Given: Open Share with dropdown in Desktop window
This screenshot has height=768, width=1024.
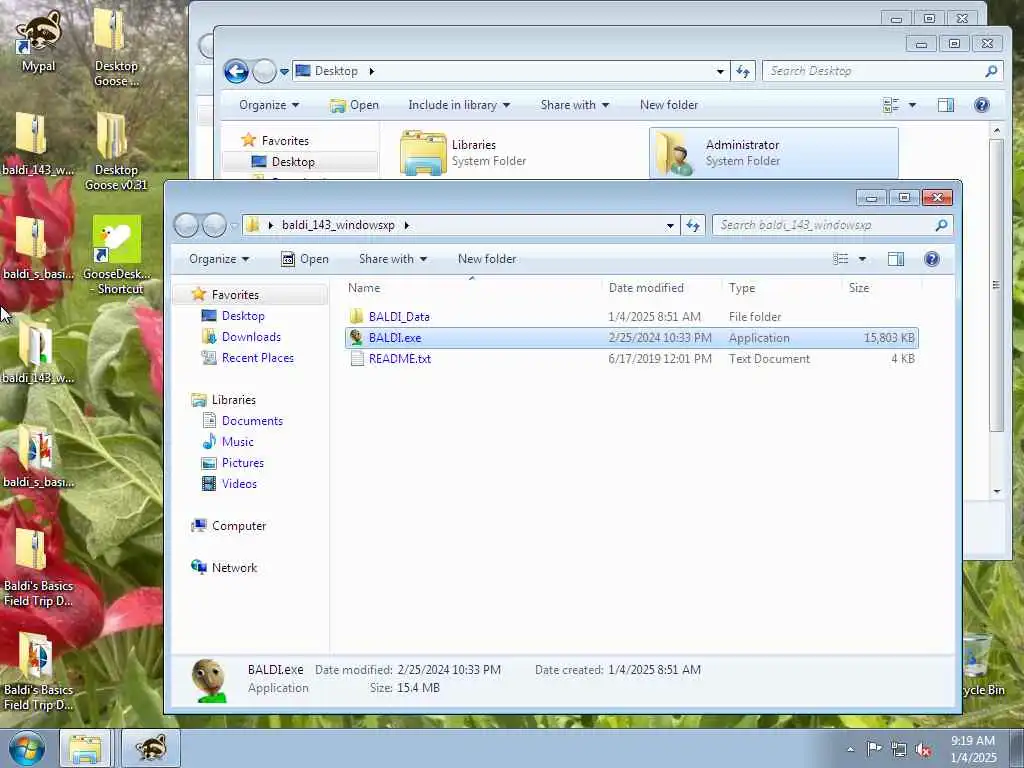Looking at the screenshot, I should tap(574, 105).
